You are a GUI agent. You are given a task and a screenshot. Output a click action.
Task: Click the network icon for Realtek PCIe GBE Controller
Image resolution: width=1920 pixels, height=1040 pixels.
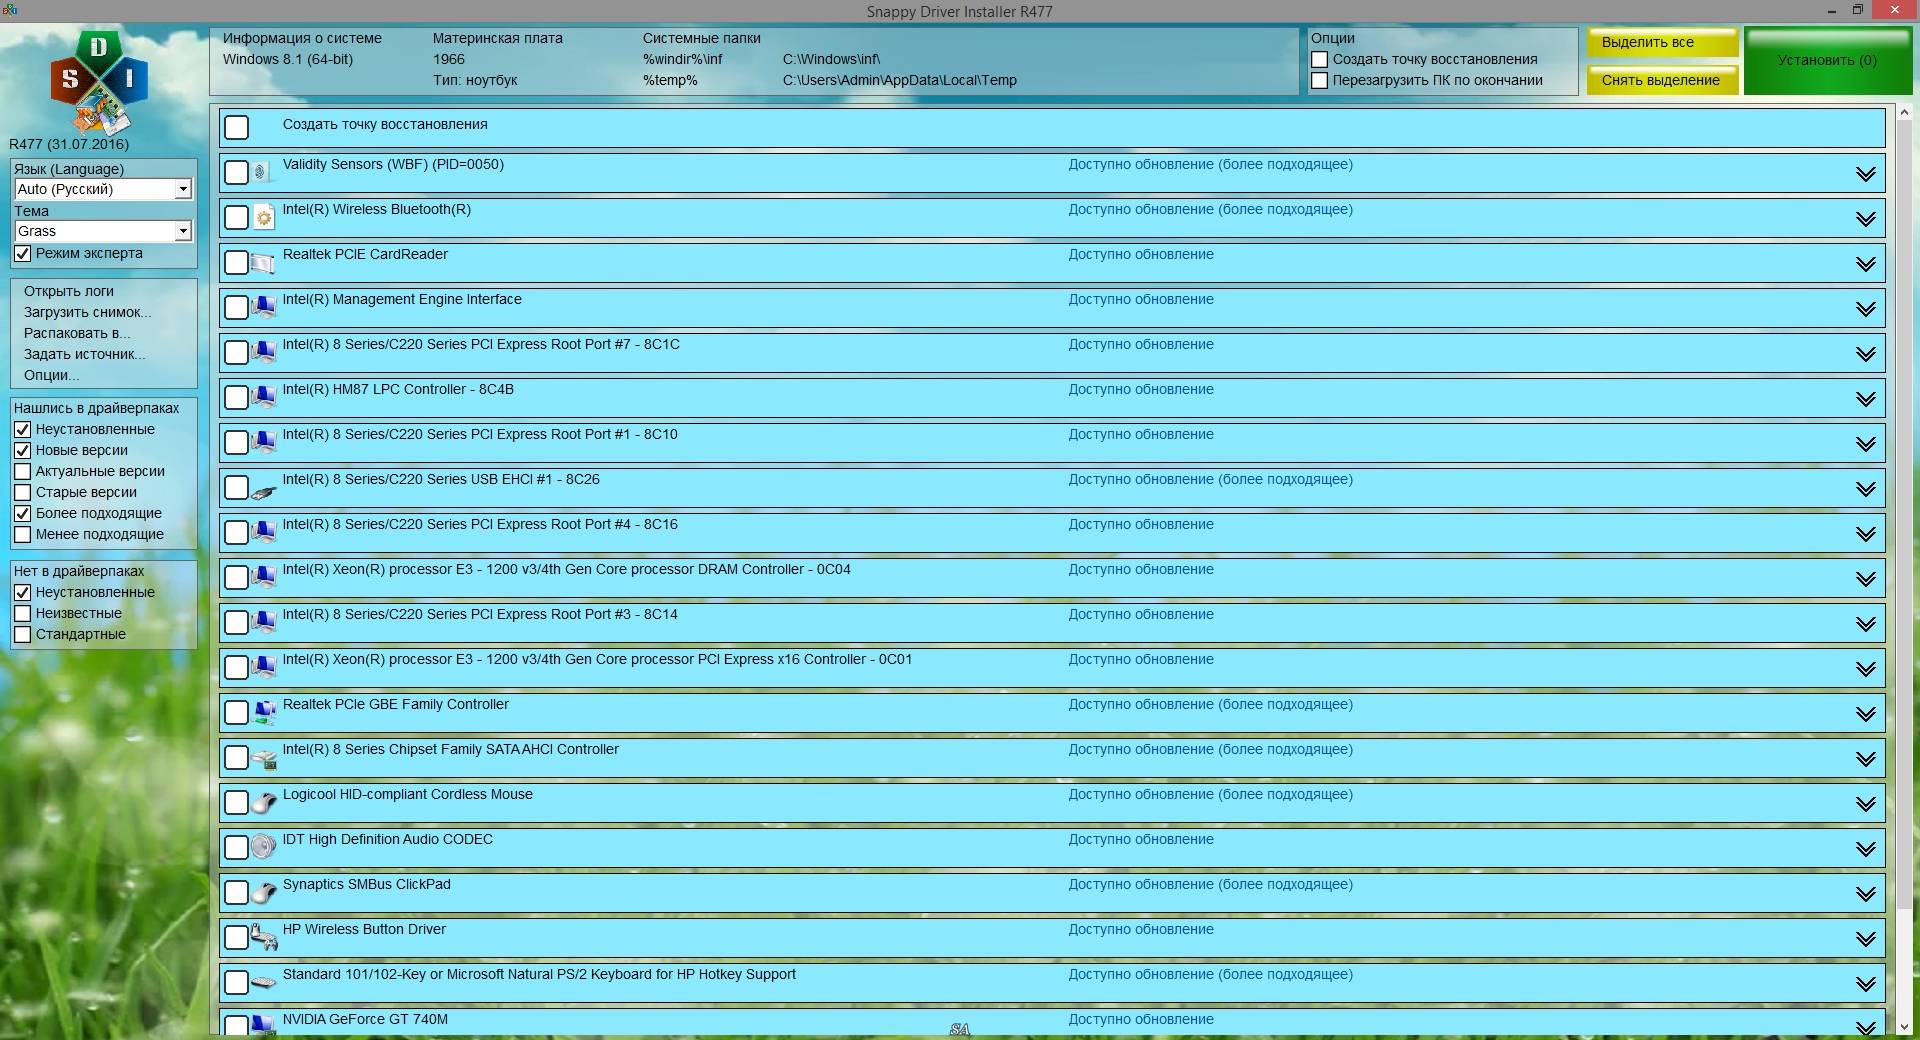pyautogui.click(x=263, y=712)
